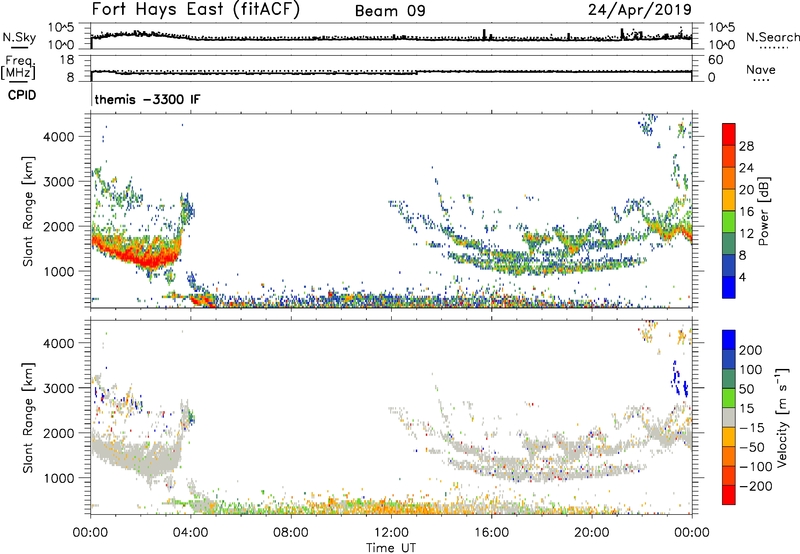Click the '08:00' time axis tick label
The image size is (800, 554).
(291, 533)
